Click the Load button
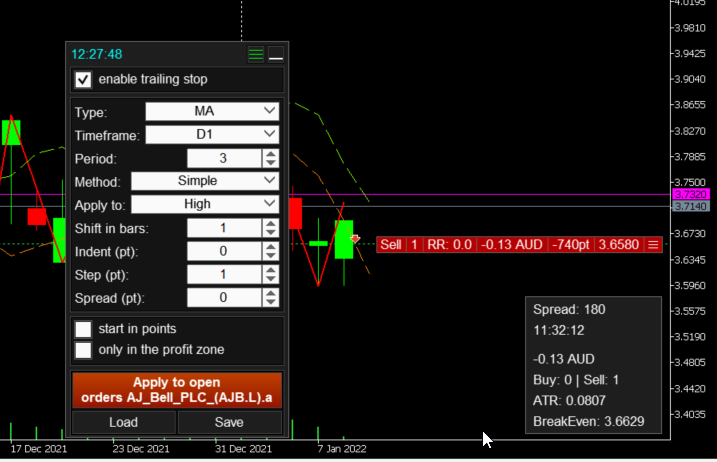Image resolution: width=717 pixels, height=462 pixels. pos(123,422)
